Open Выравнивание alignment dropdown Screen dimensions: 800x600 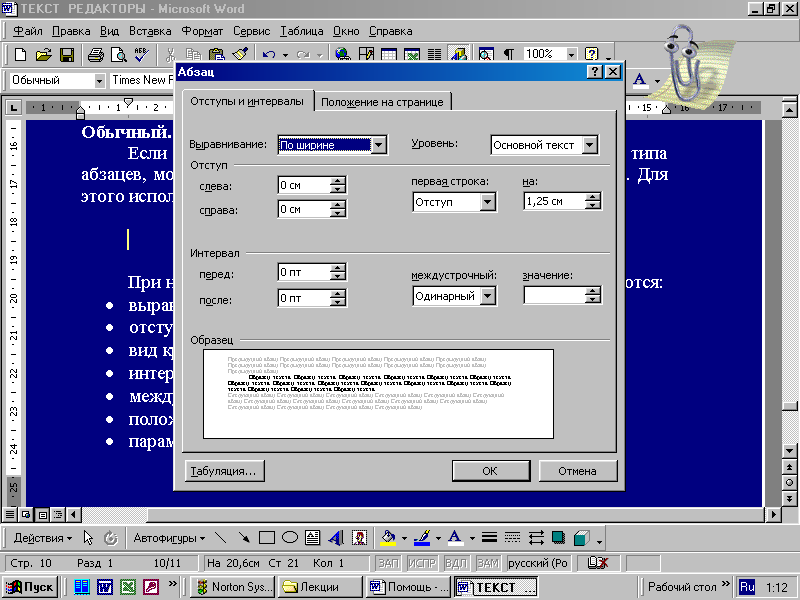pos(379,145)
